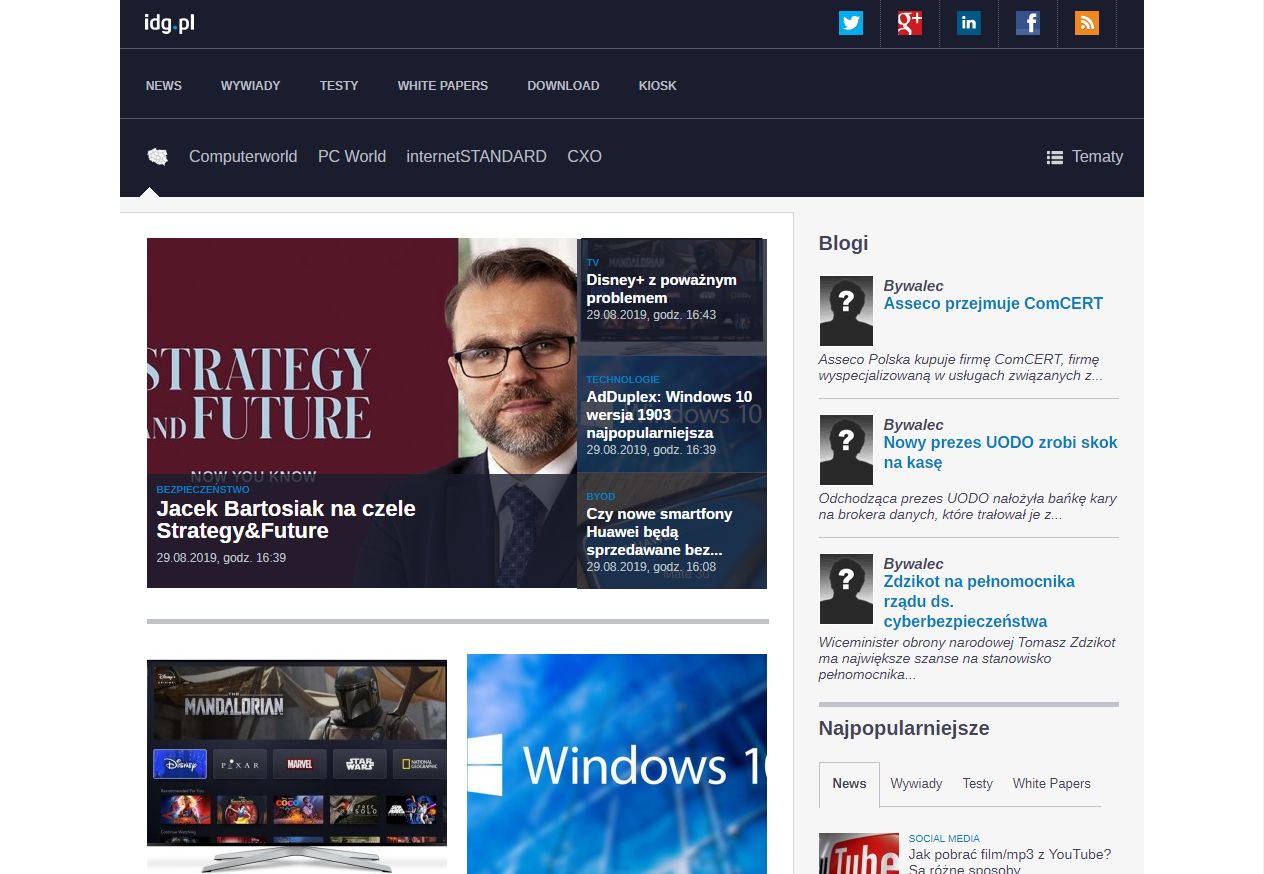Open the WHITE PAPERS menu item
1264x874 pixels.
[x=443, y=86]
